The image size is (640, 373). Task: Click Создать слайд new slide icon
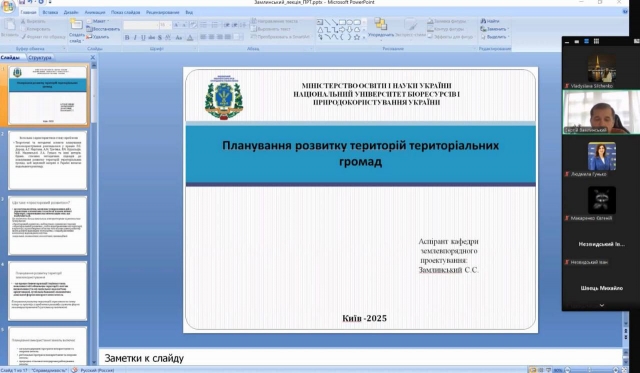pos(76,25)
